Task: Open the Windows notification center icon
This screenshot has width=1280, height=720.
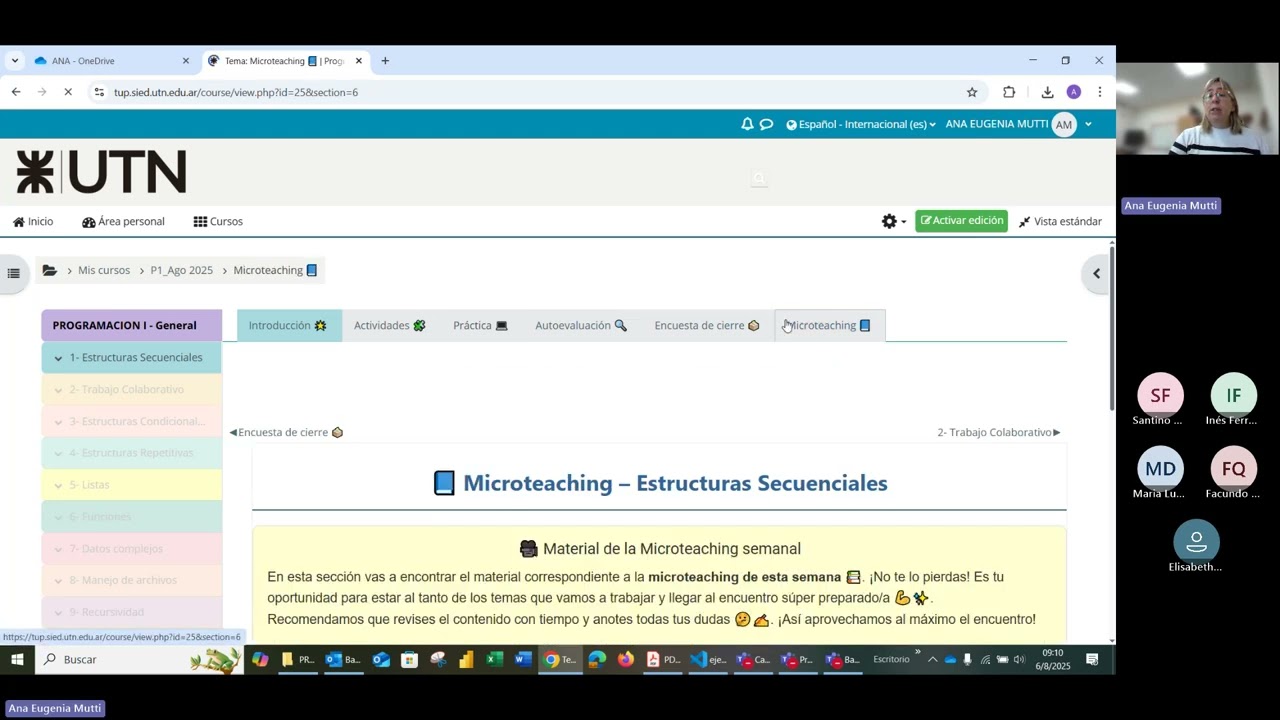Action: click(1092, 659)
